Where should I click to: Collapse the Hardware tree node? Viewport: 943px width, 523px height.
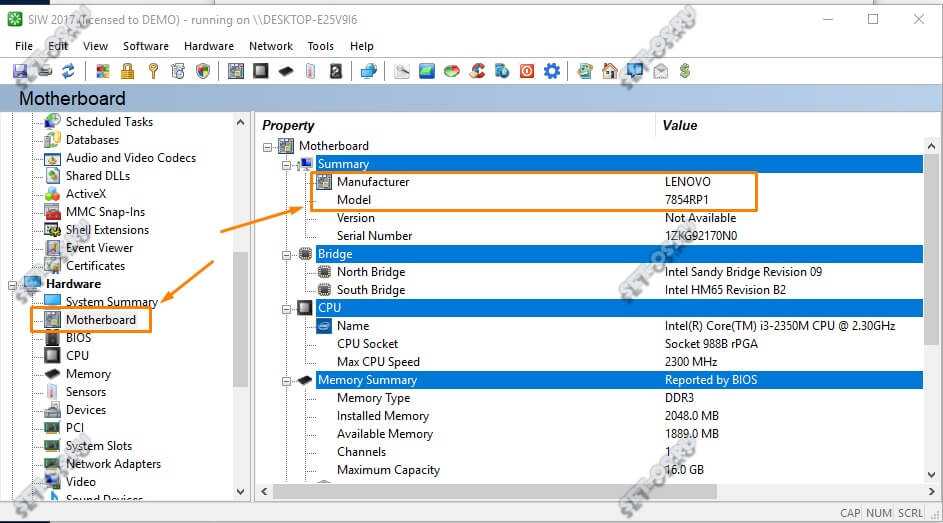[14, 284]
